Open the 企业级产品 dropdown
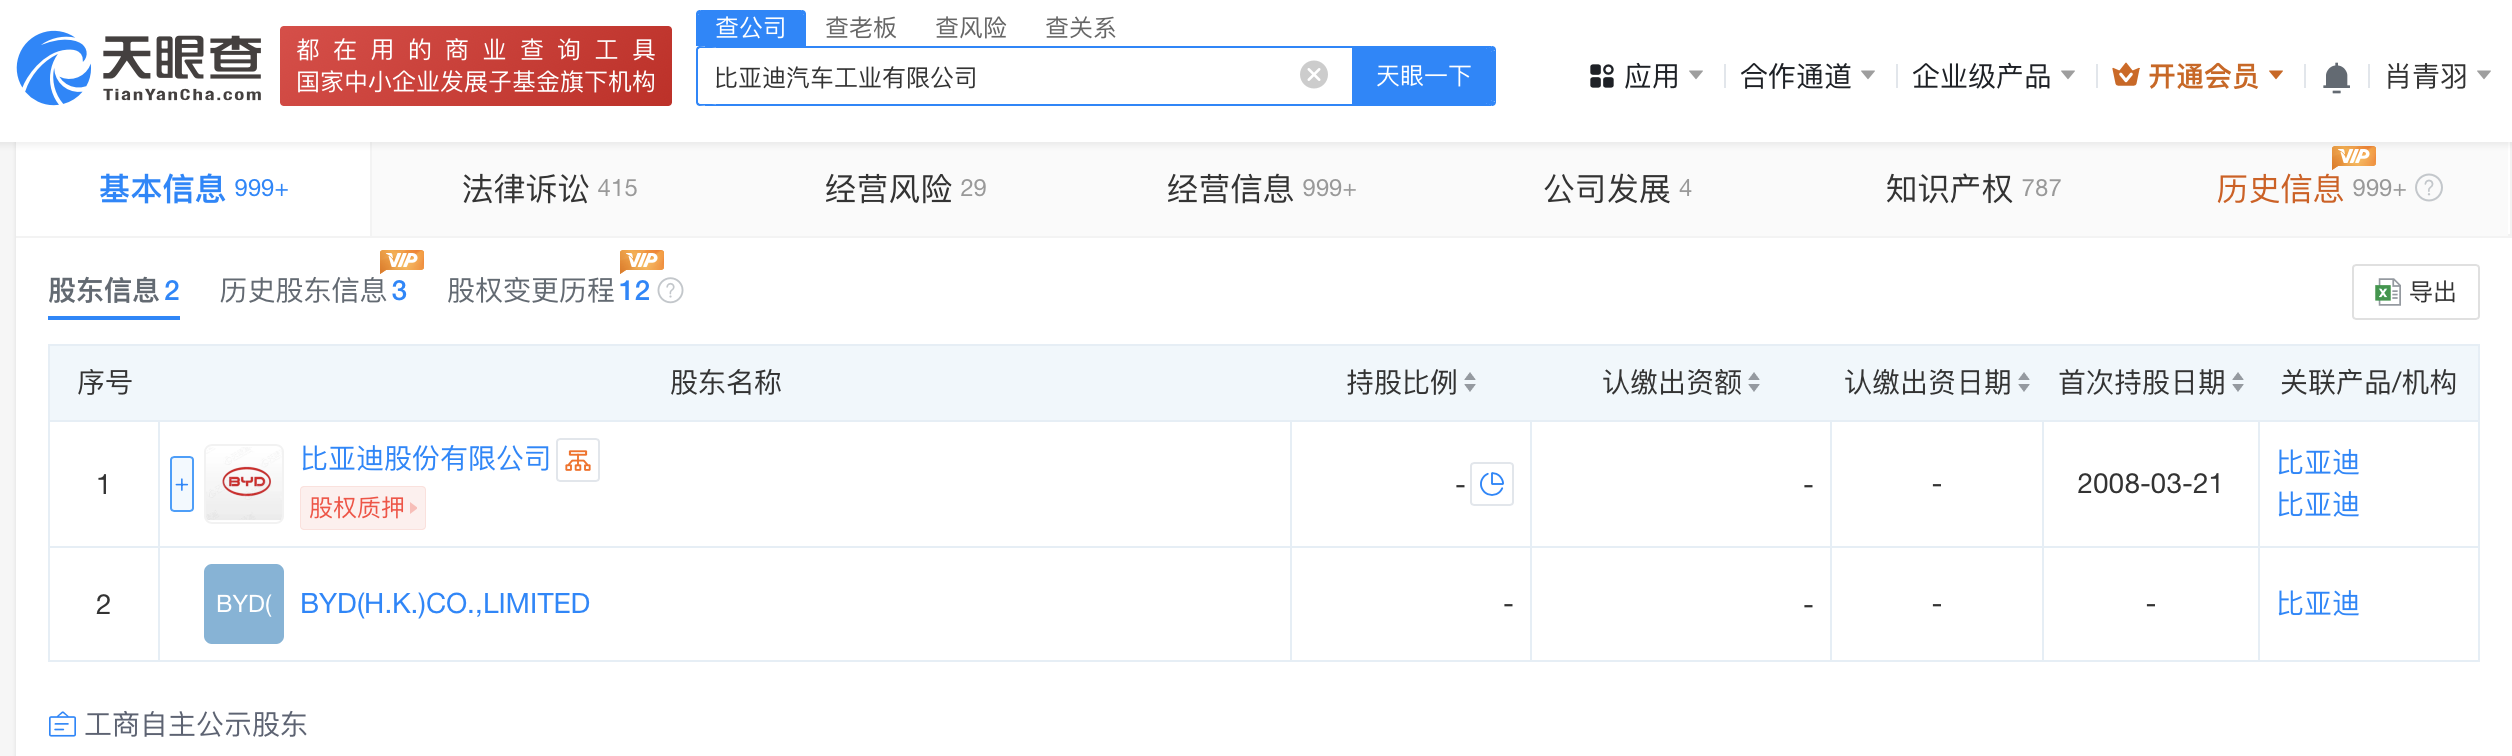Image resolution: width=2512 pixels, height=756 pixels. tap(1992, 76)
